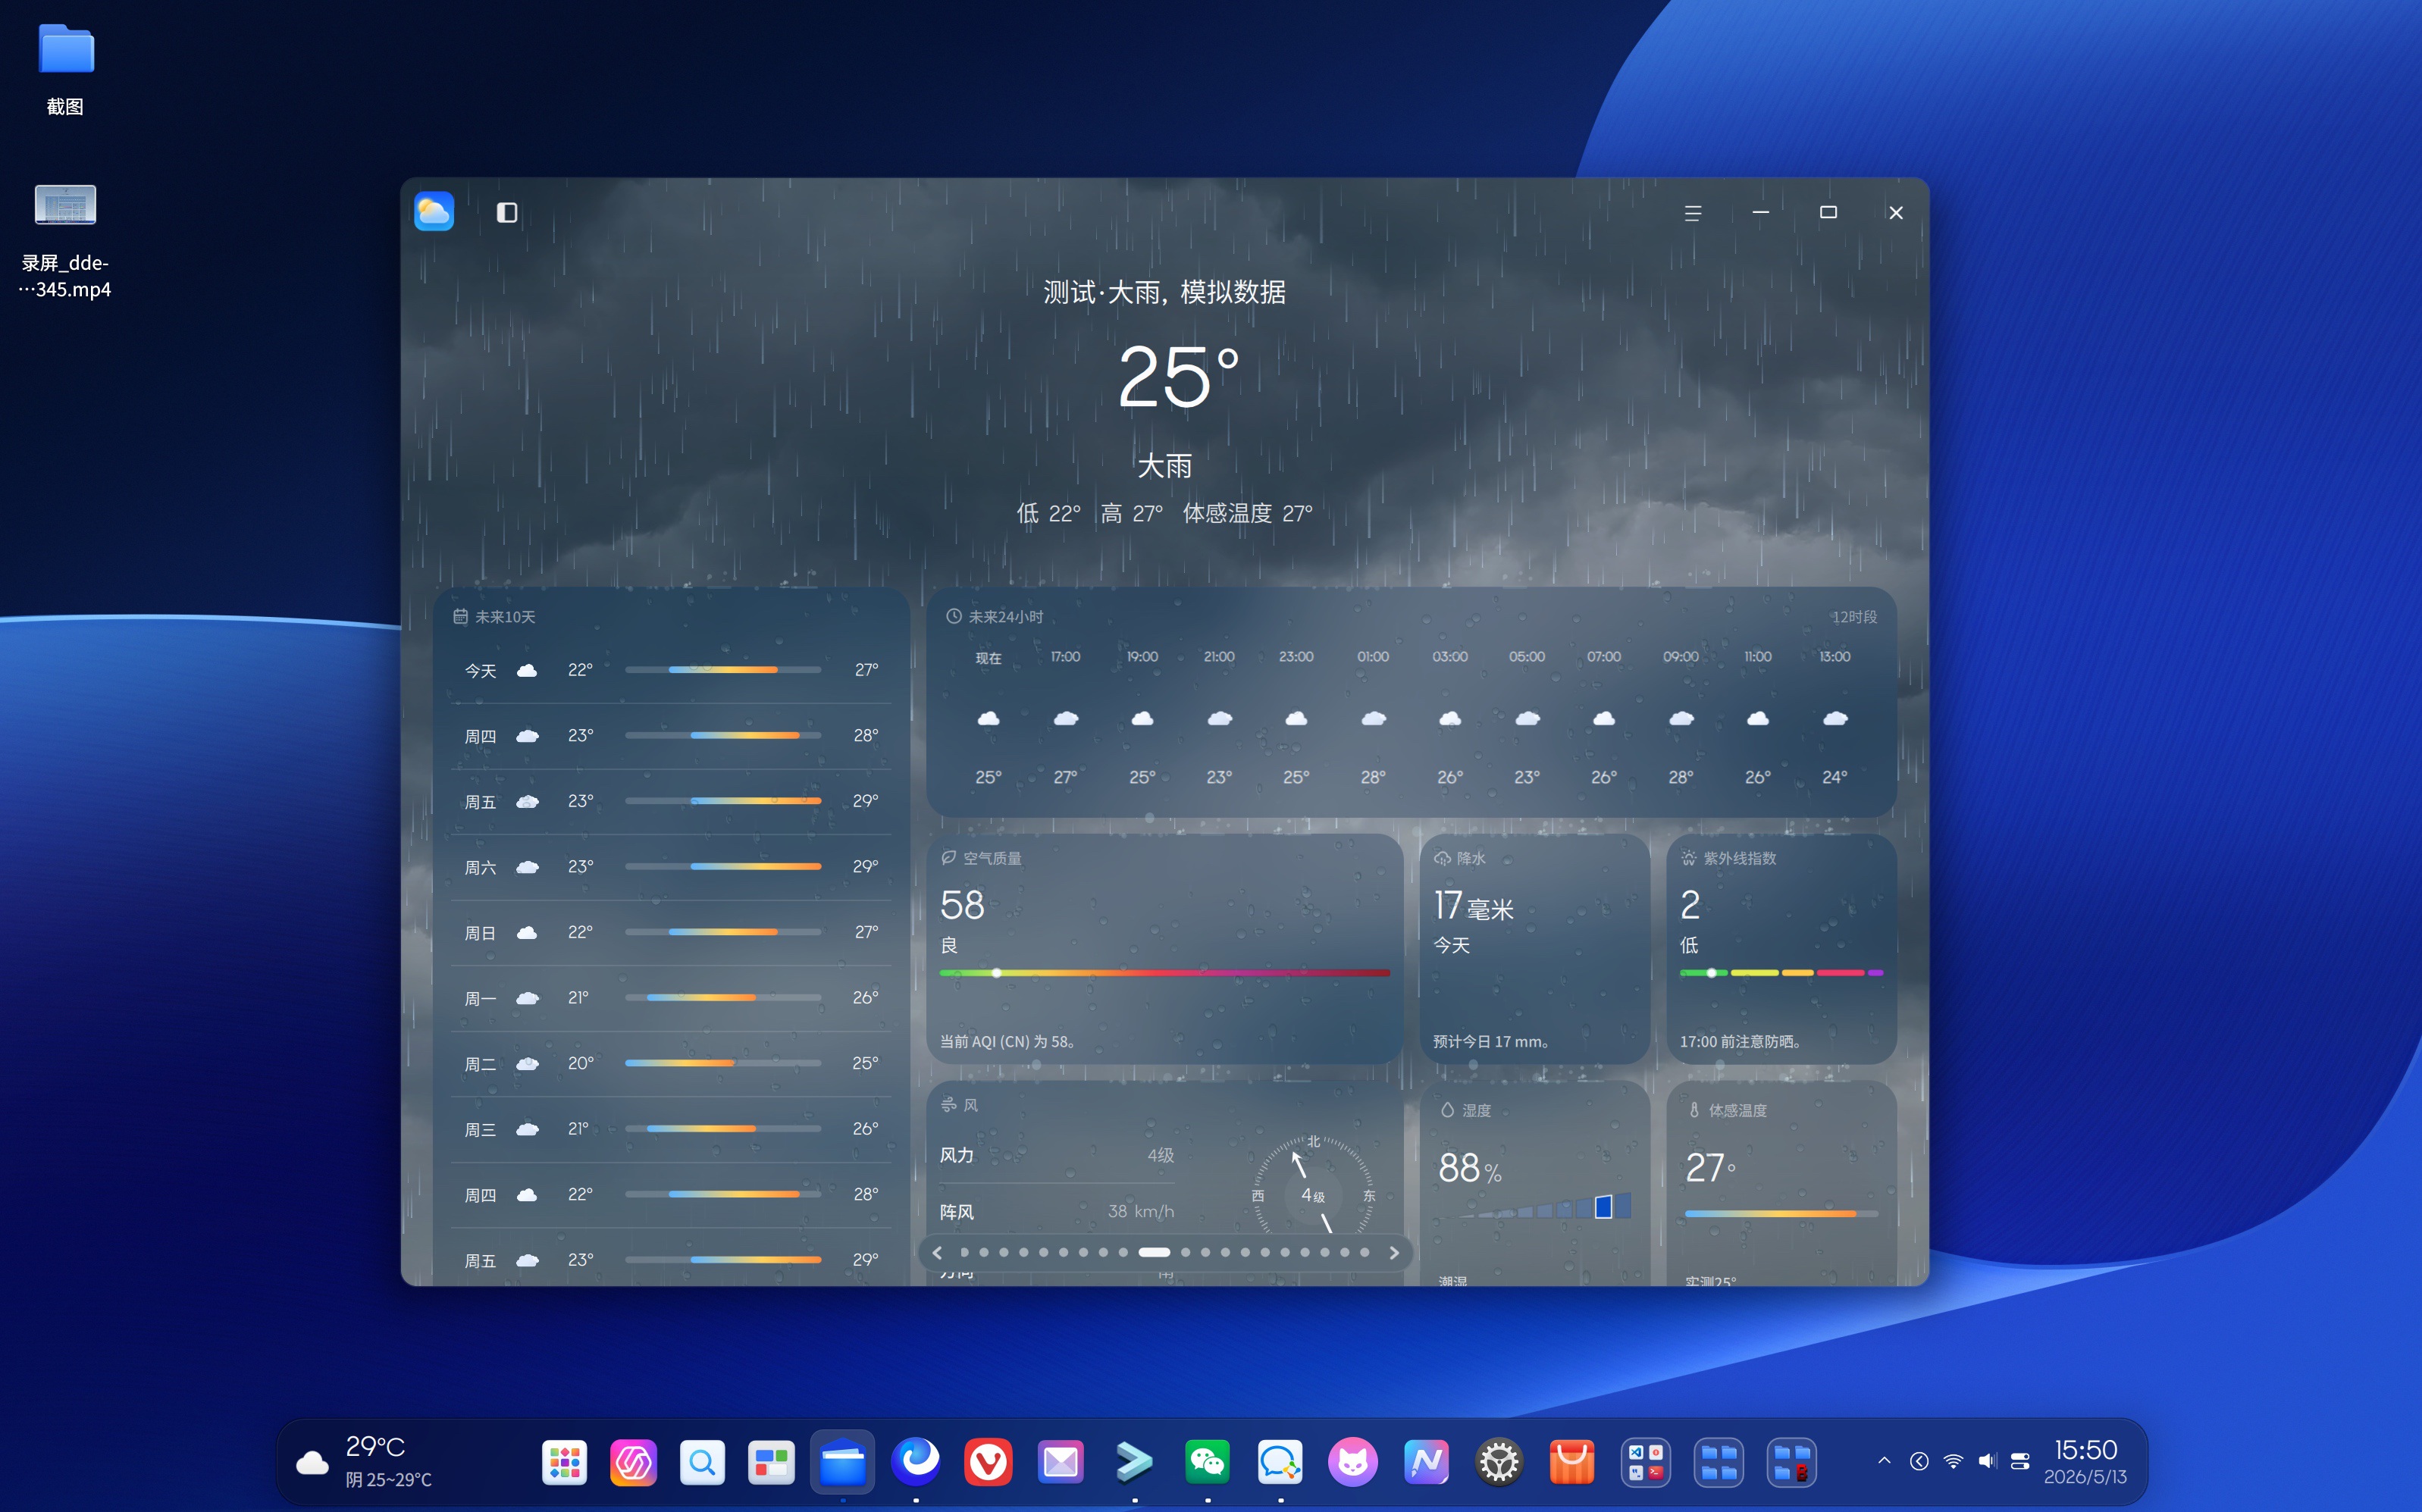Open the magnifier search icon in dock
Viewport: 2422px width, 1512px height.
(x=702, y=1463)
